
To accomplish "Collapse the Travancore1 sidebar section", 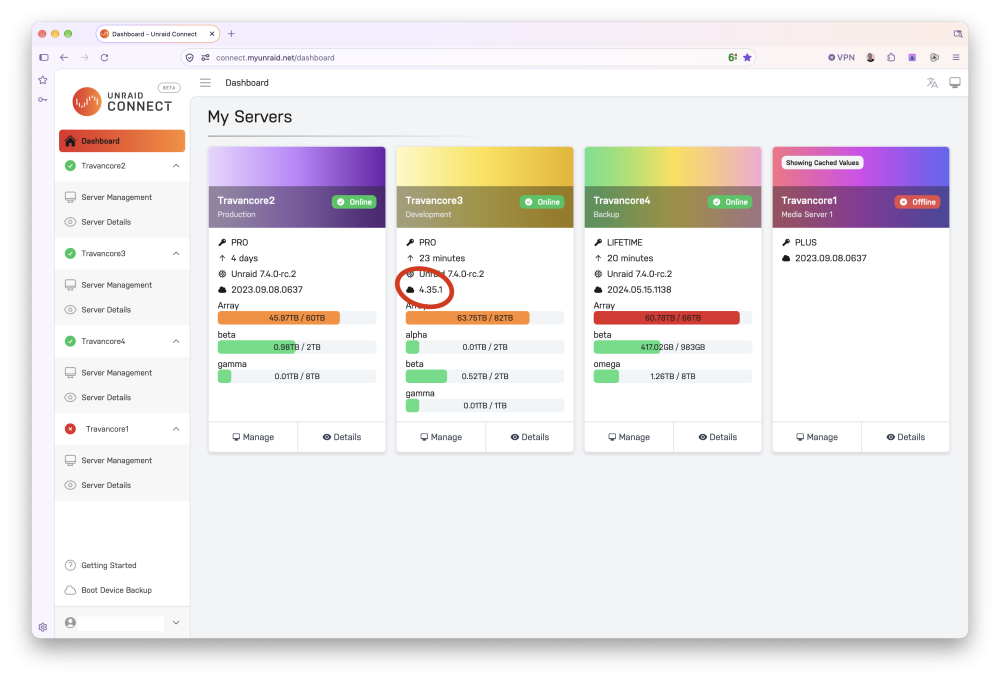I will point(176,429).
